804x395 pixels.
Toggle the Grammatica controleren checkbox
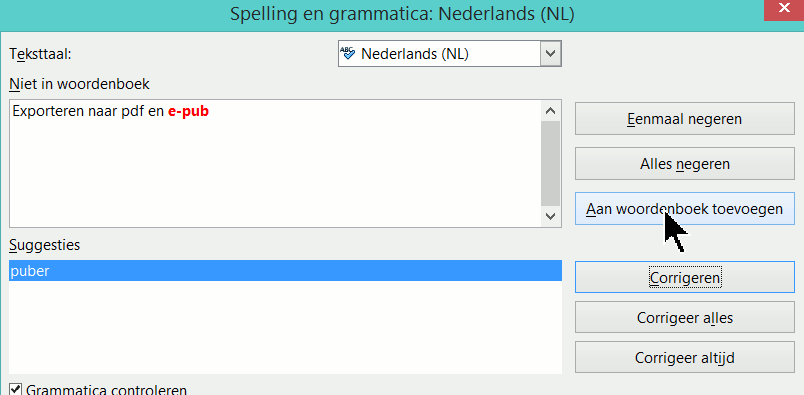16,389
